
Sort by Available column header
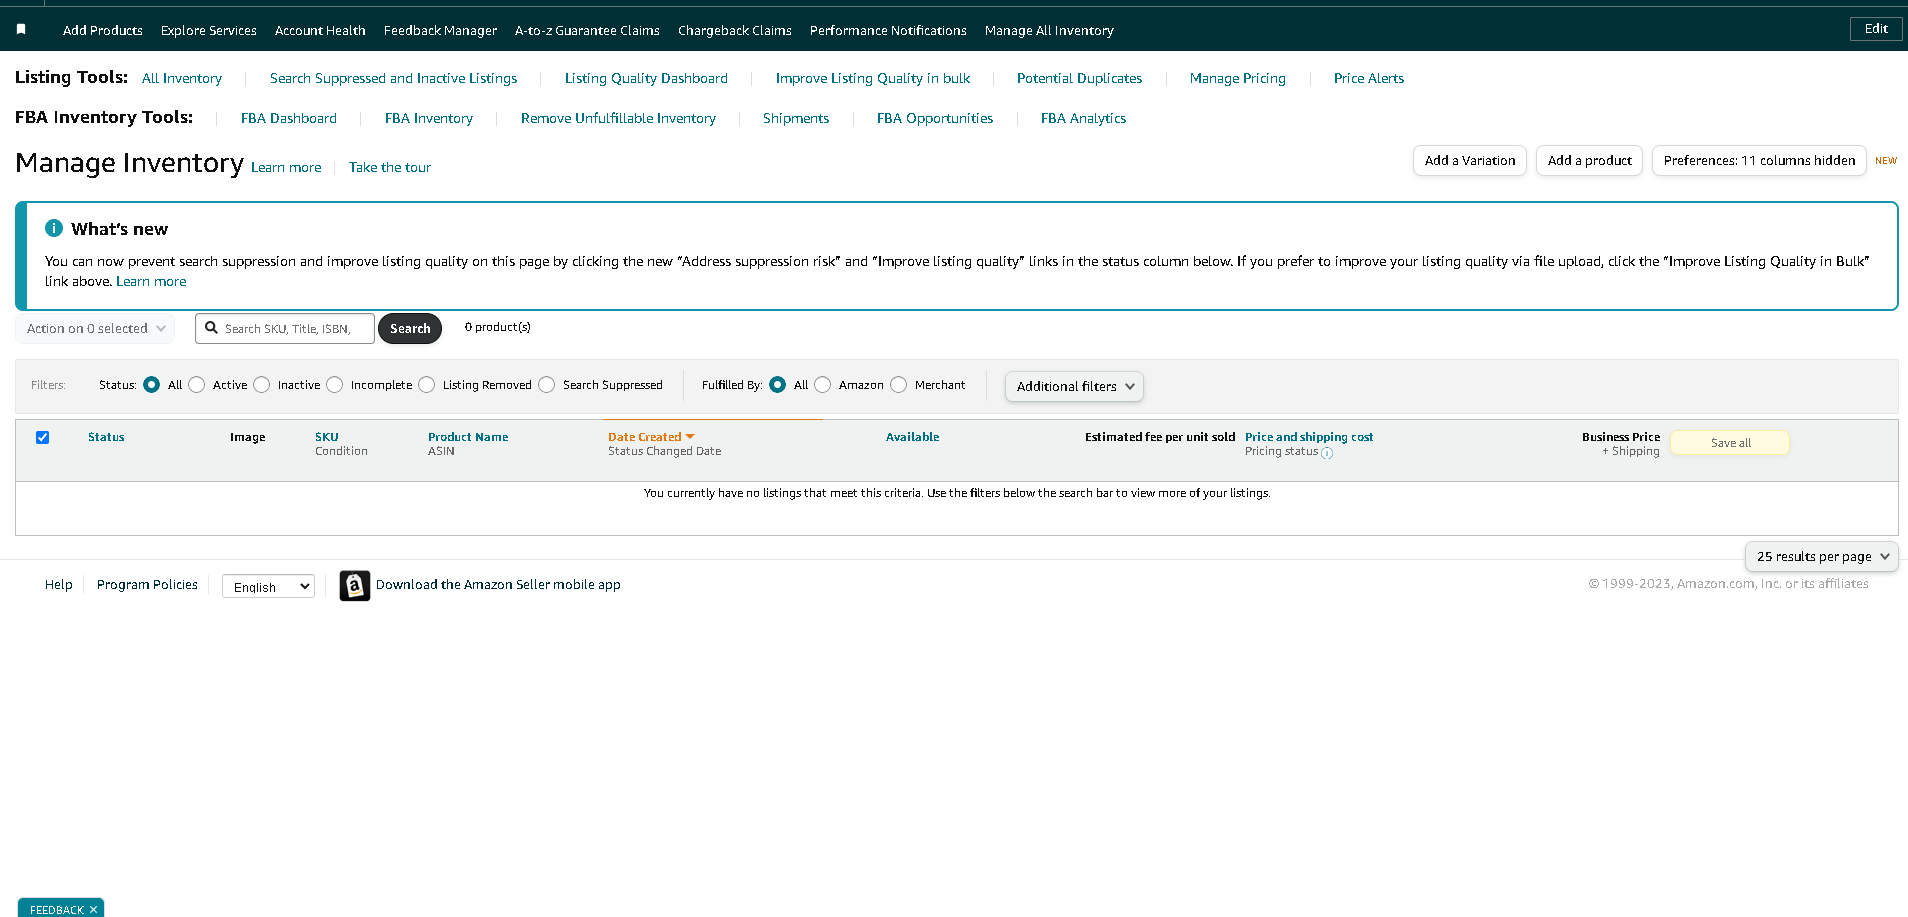[x=912, y=437]
